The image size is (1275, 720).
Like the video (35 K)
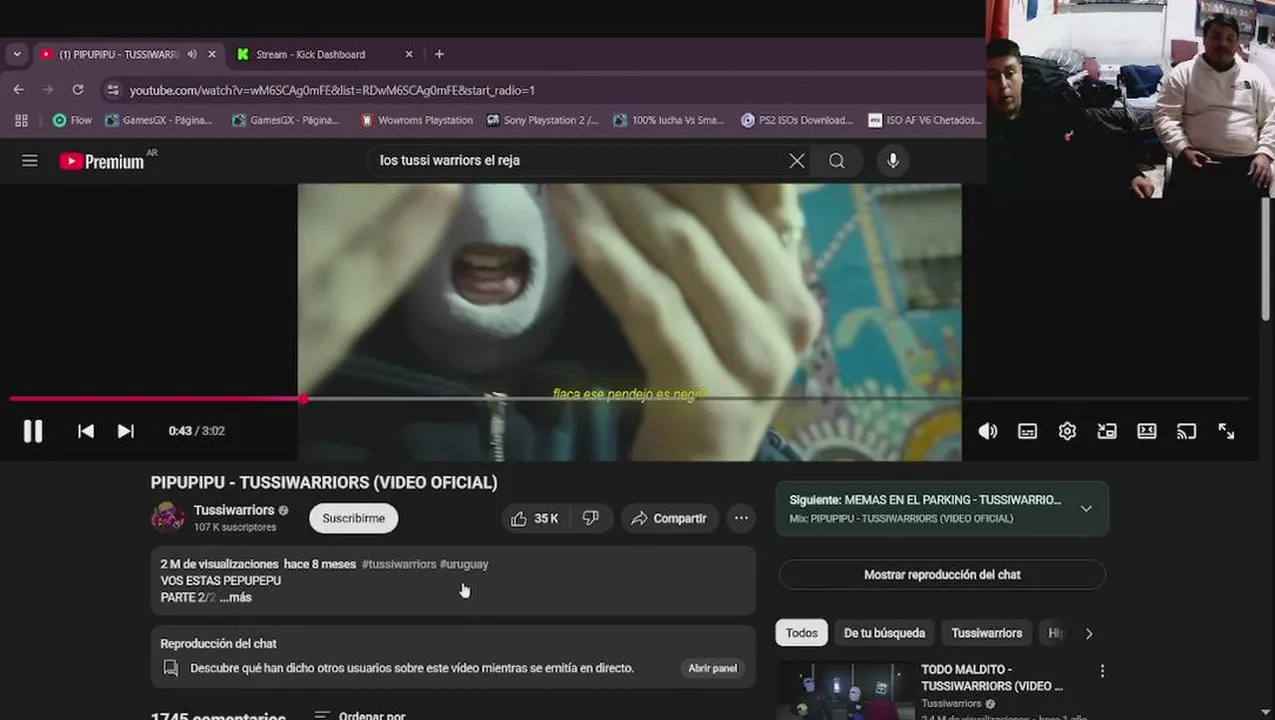coord(535,518)
